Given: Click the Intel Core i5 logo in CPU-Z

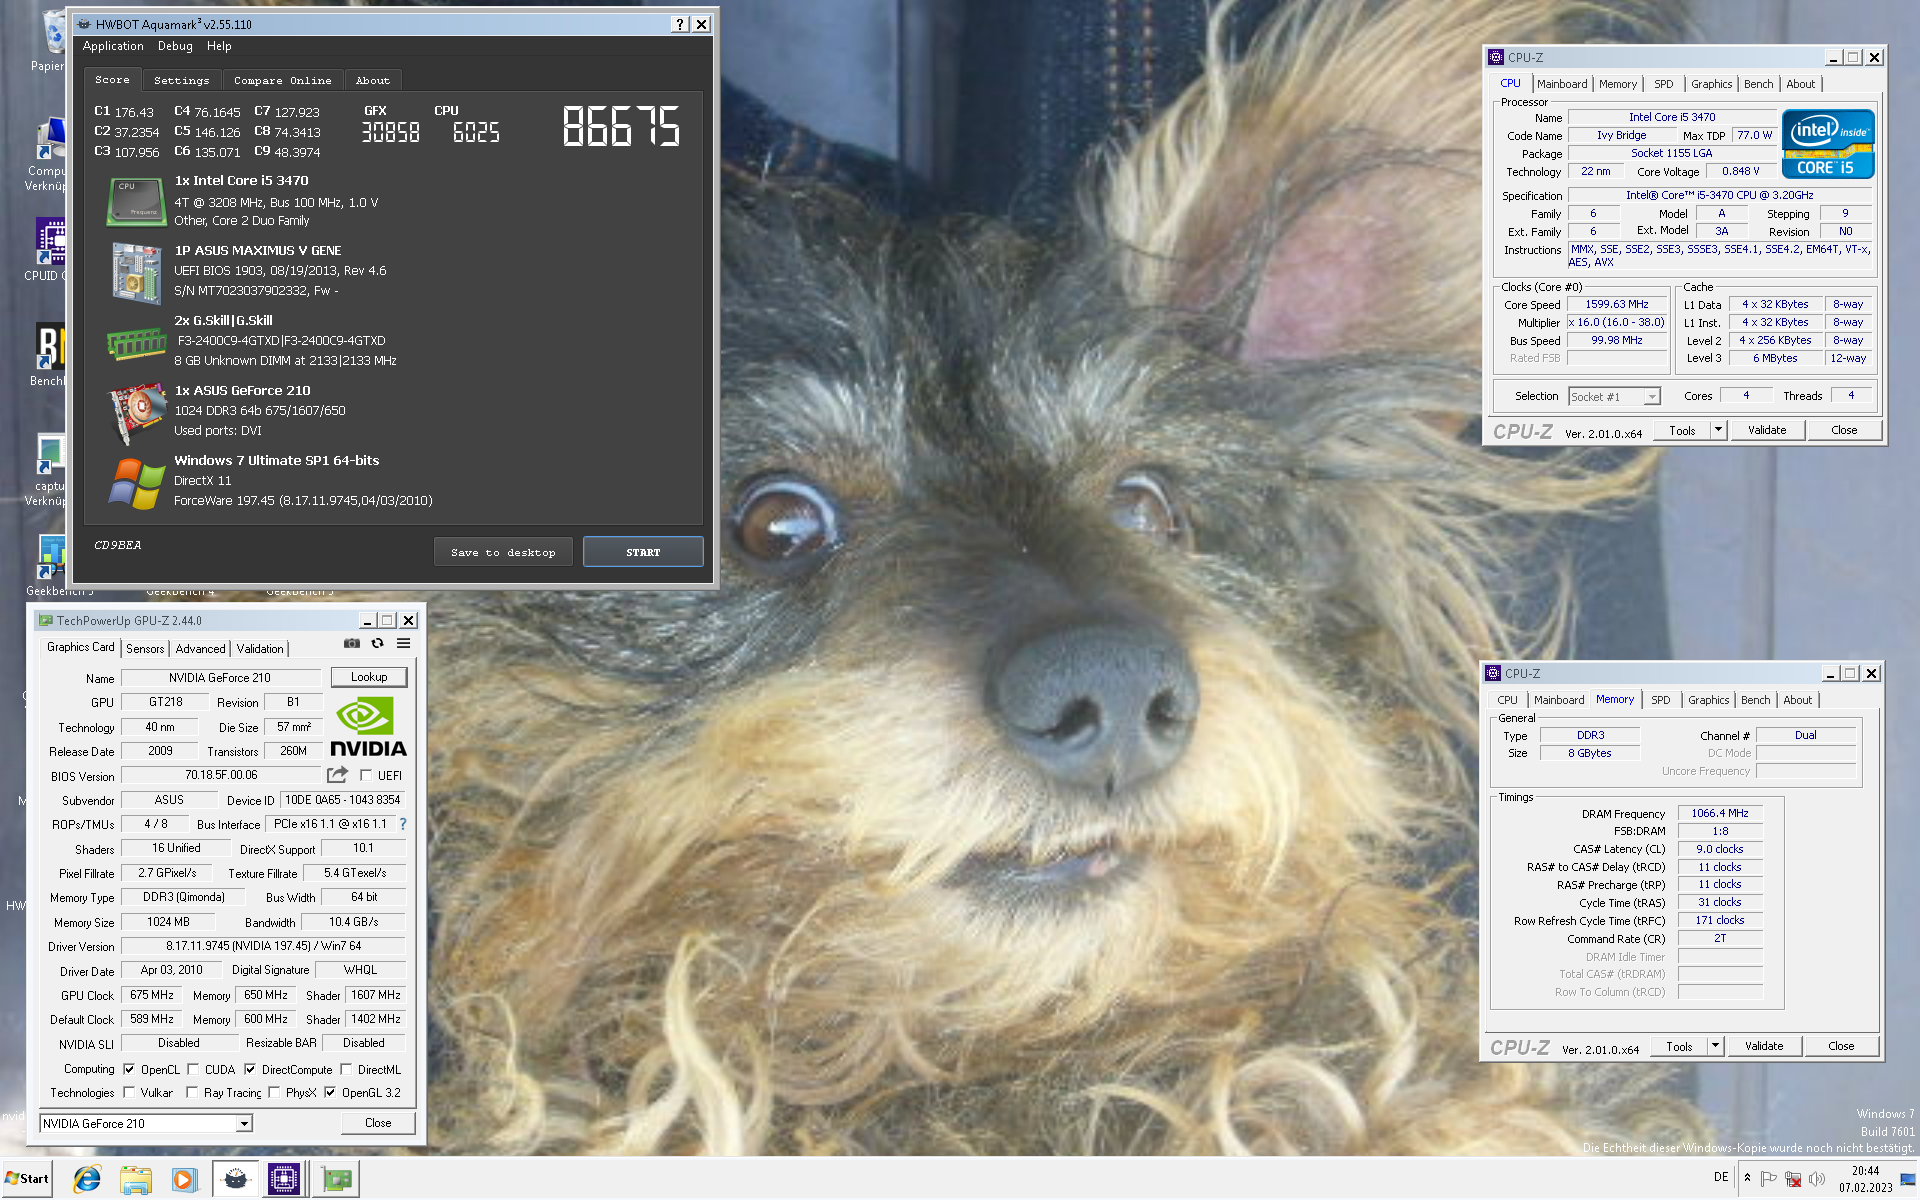Looking at the screenshot, I should [x=1828, y=144].
